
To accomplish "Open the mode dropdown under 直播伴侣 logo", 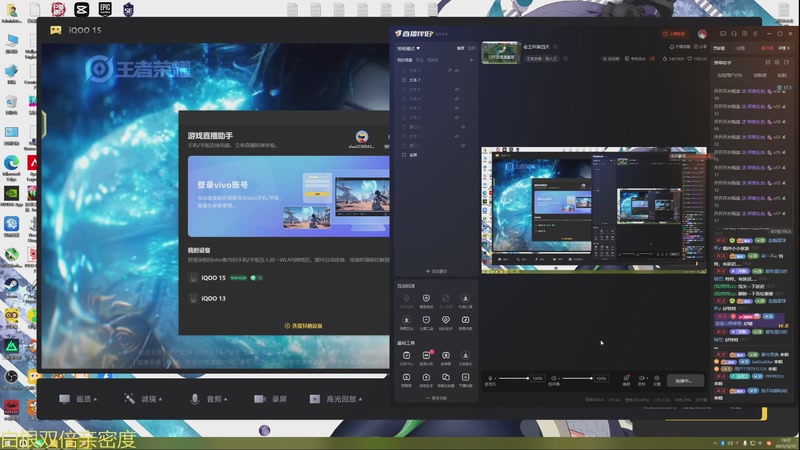I will pos(409,48).
